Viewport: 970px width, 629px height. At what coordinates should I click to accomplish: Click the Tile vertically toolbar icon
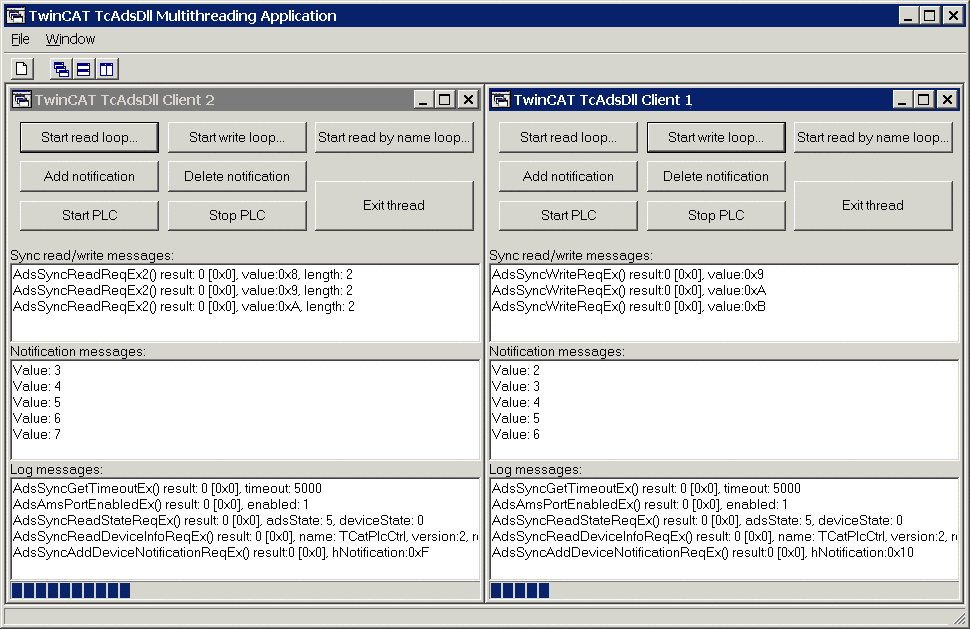tap(106, 69)
